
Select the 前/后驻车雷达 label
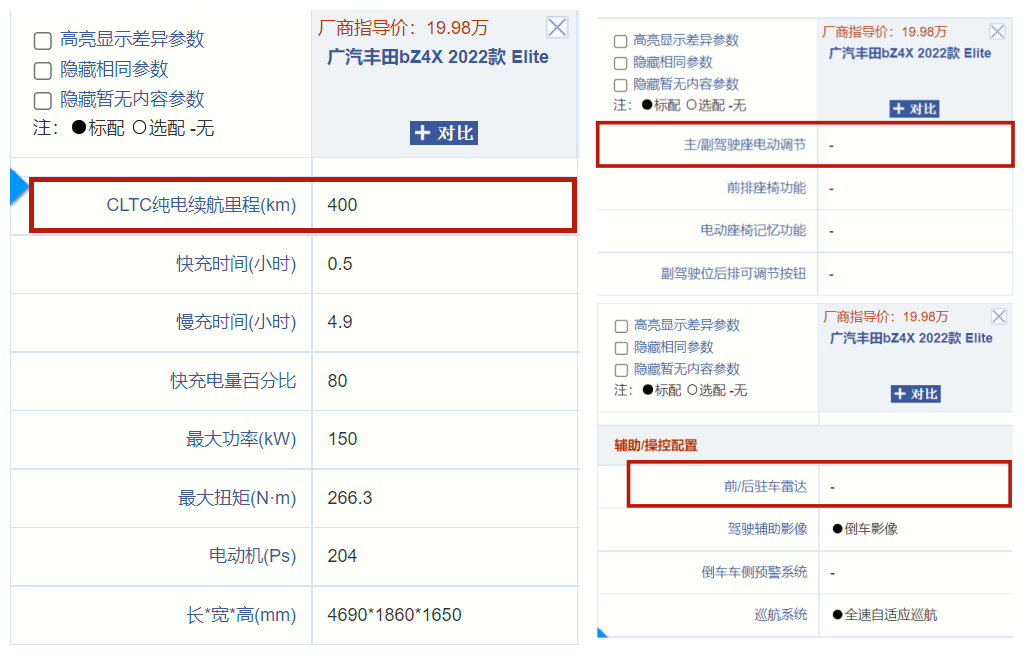(765, 486)
